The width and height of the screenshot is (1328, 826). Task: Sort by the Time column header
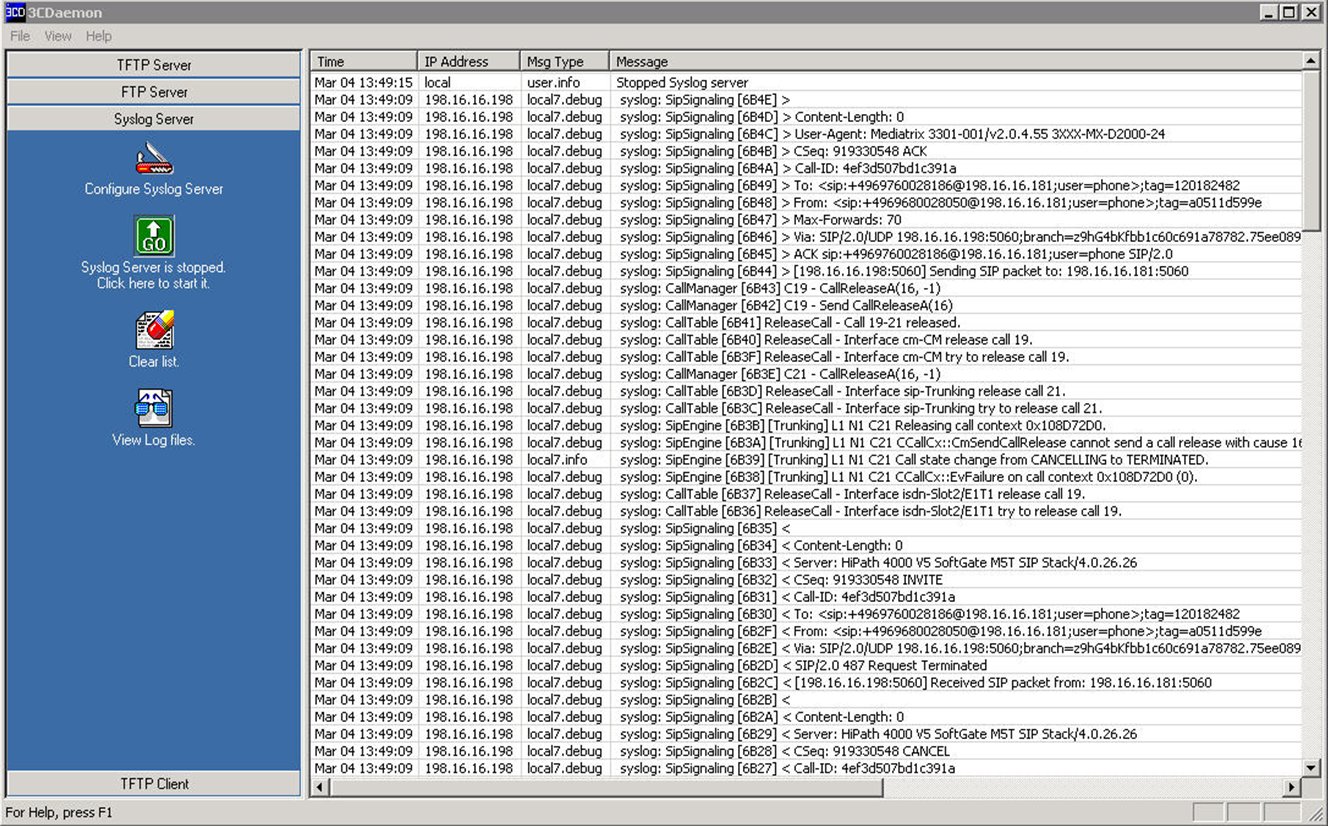[364, 62]
